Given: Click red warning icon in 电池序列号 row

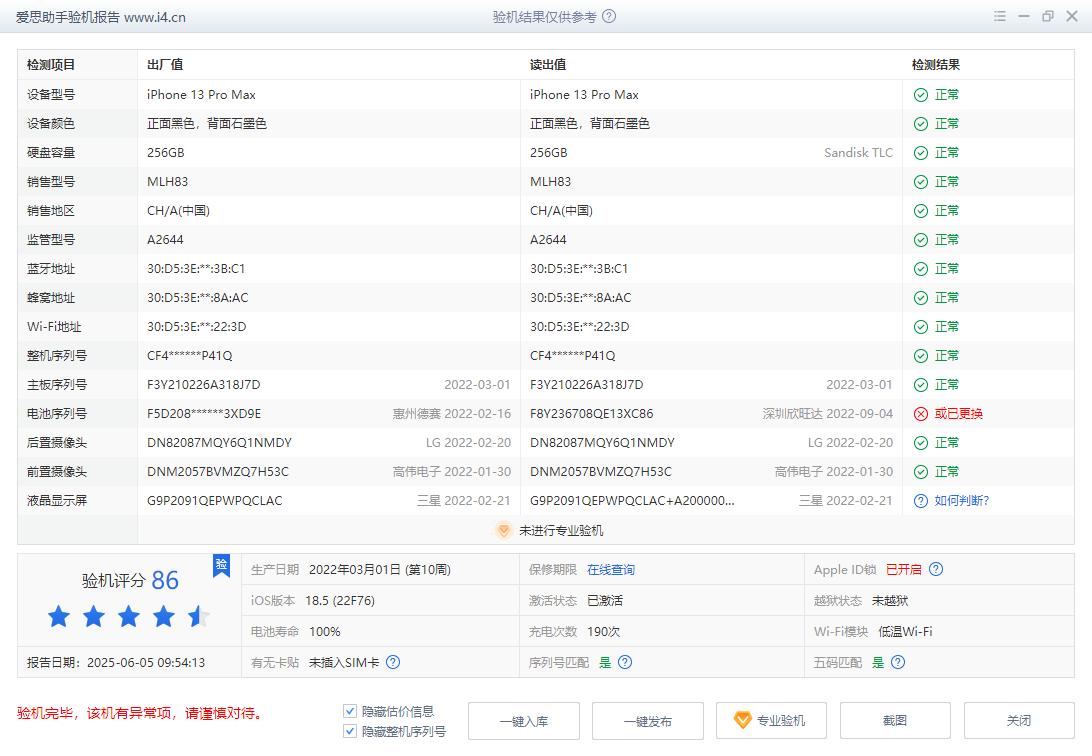Looking at the screenshot, I should [920, 414].
